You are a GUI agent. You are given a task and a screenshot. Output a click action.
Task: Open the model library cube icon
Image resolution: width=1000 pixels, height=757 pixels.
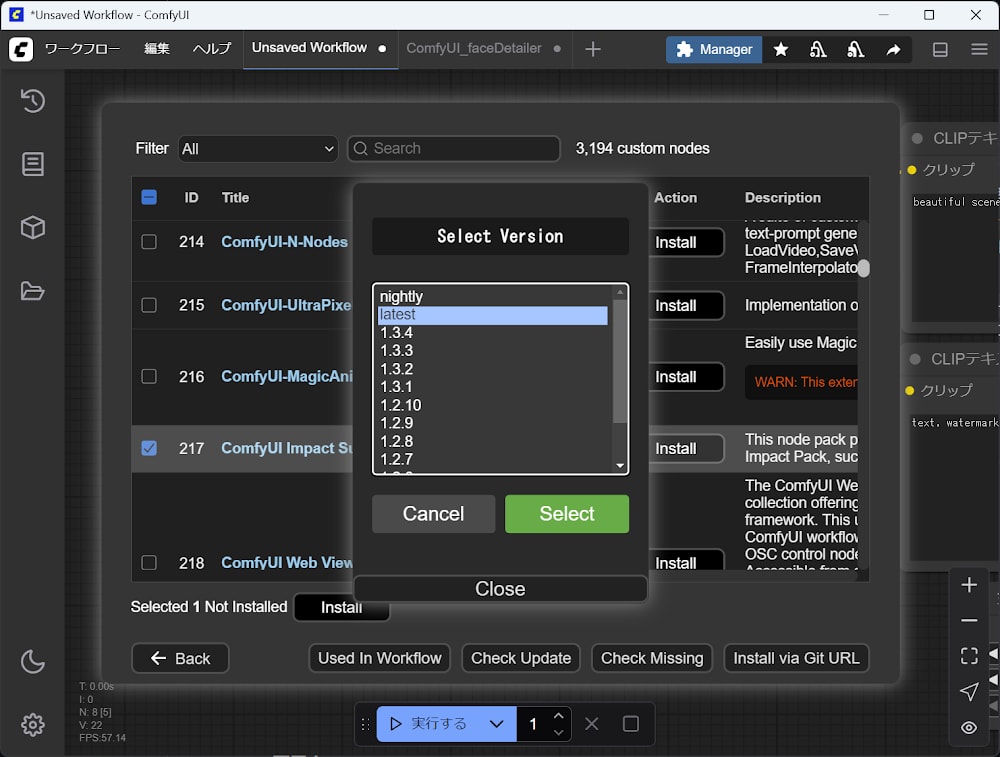coord(33,228)
